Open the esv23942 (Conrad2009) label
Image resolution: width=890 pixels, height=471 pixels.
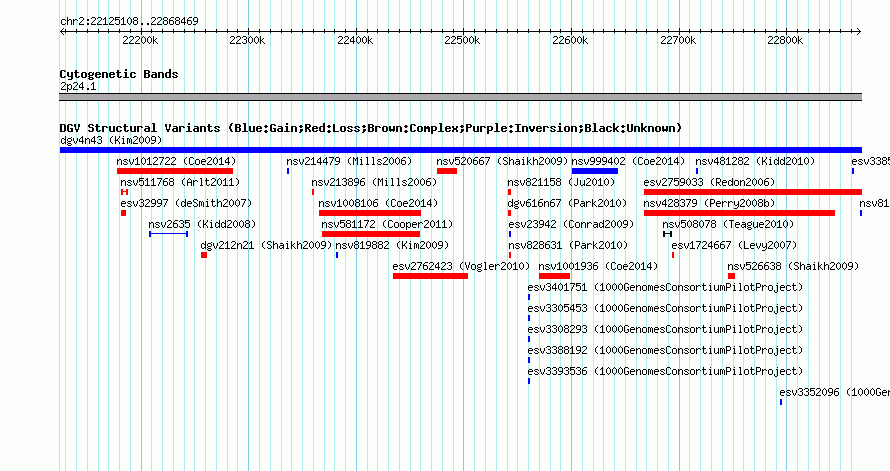point(570,224)
